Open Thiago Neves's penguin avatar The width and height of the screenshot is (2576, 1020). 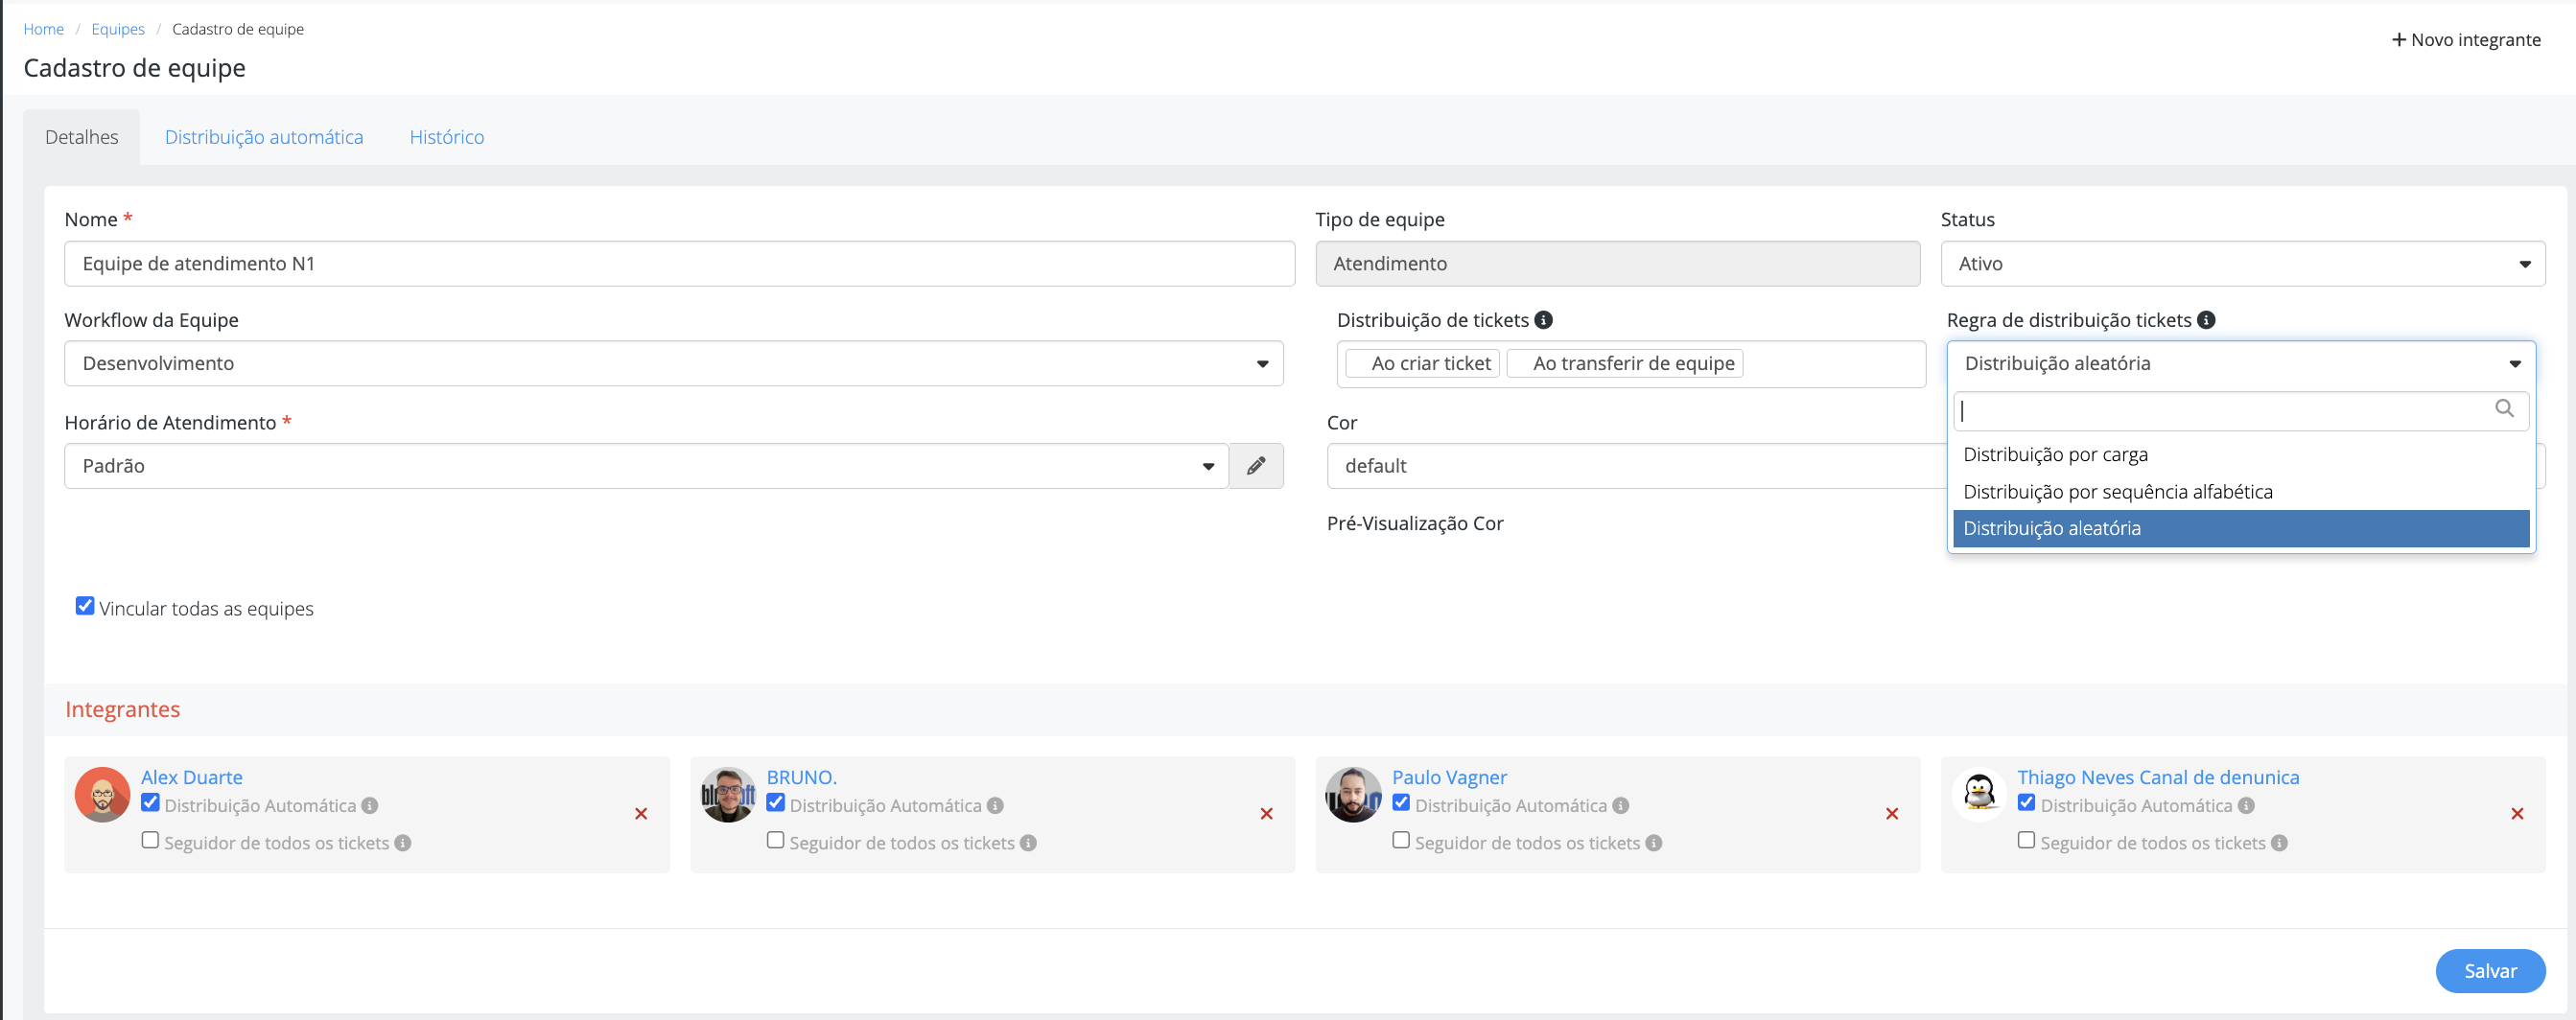click(x=1979, y=795)
